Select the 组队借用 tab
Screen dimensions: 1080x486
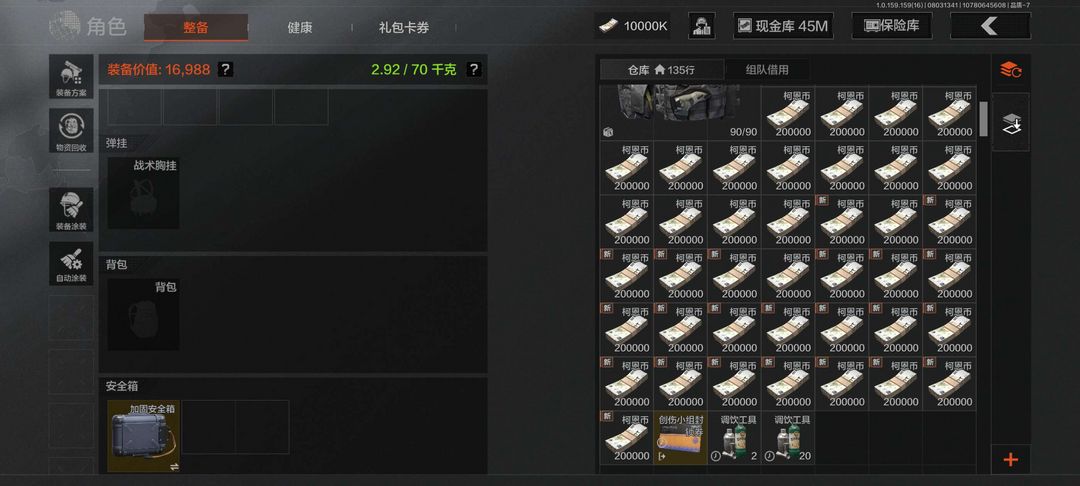tap(767, 70)
